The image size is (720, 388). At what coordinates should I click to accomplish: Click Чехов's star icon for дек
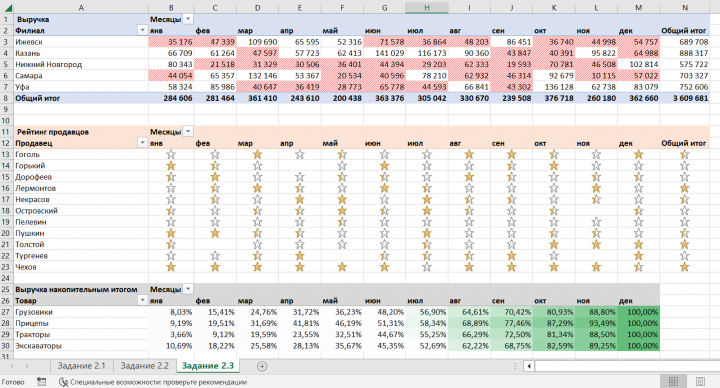(x=638, y=267)
